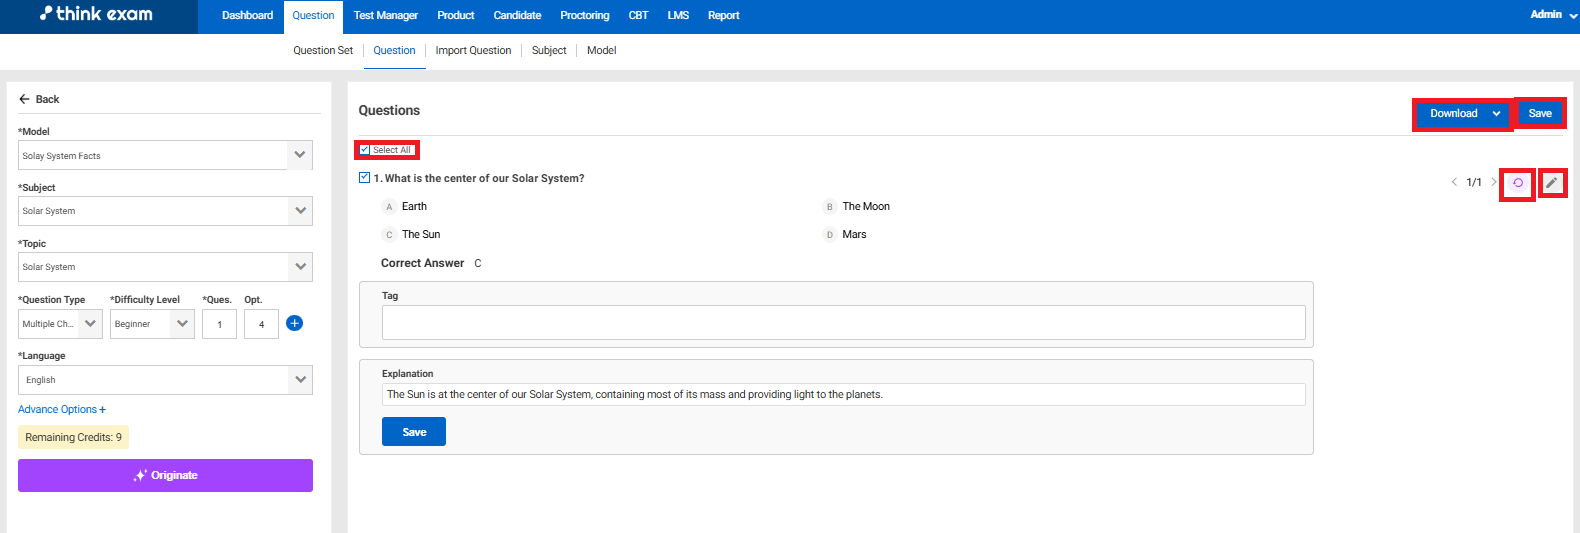Switch to the Import Question tab
This screenshot has height=533, width=1580.
pyautogui.click(x=473, y=51)
